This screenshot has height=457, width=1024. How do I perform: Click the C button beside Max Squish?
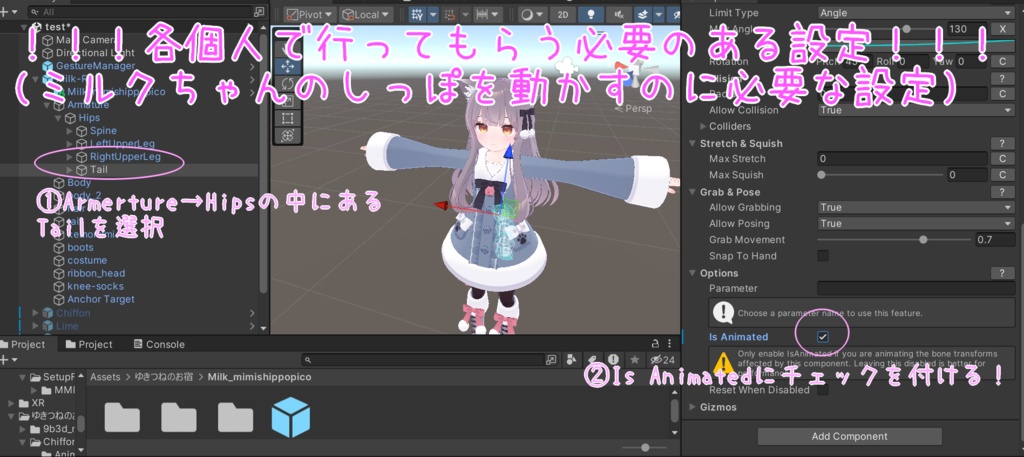tap(1002, 175)
